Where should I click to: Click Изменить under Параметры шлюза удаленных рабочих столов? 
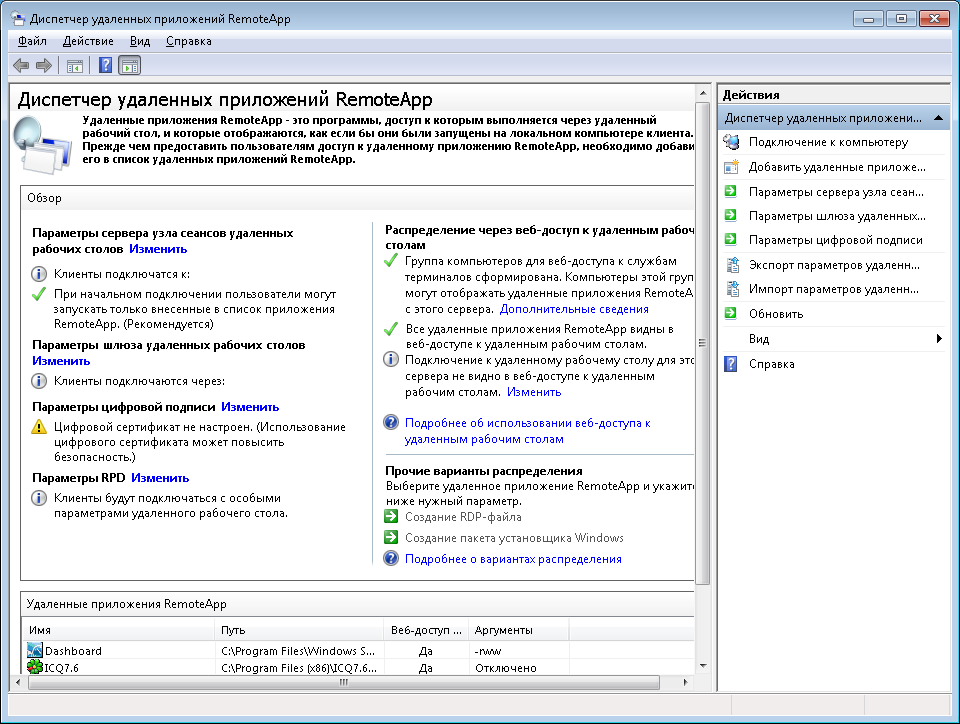point(61,361)
